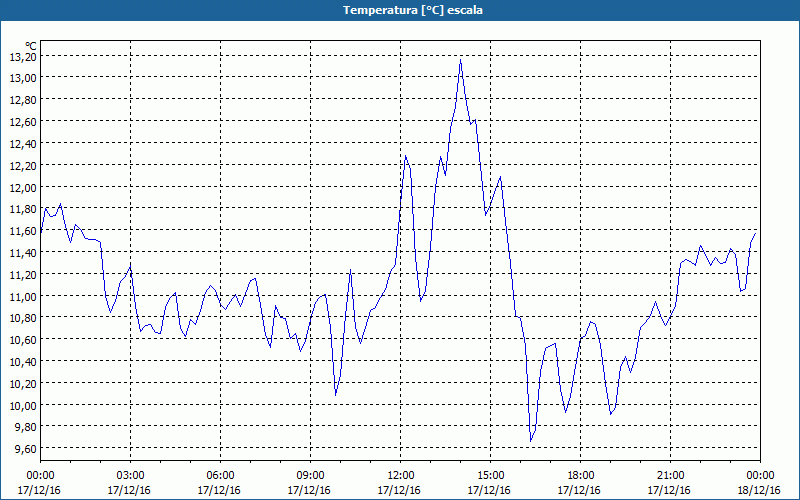Image resolution: width=800 pixels, height=500 pixels.
Task: Click the 'Temperatura [°C] escala' title
Action: click(x=412, y=10)
